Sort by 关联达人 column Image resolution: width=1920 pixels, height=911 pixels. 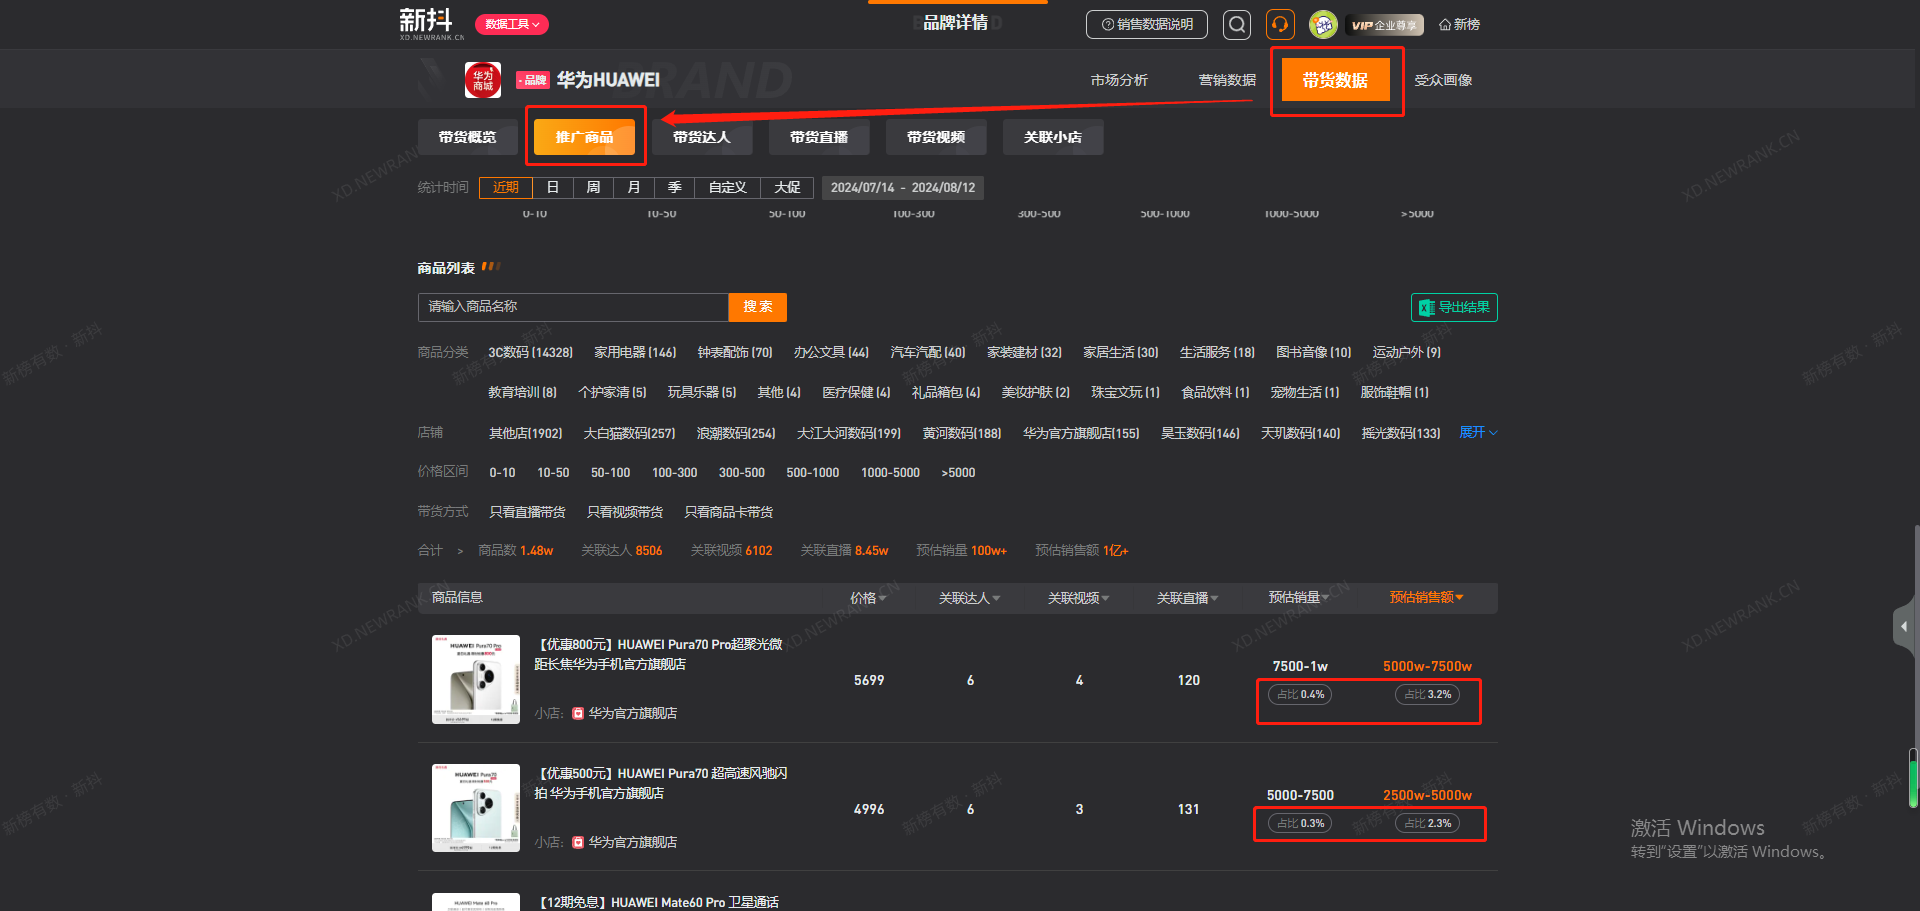click(969, 598)
